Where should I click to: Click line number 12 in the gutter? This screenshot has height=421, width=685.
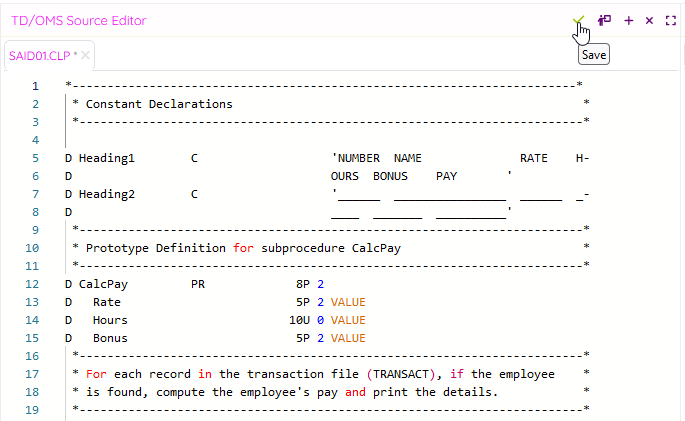point(34,284)
